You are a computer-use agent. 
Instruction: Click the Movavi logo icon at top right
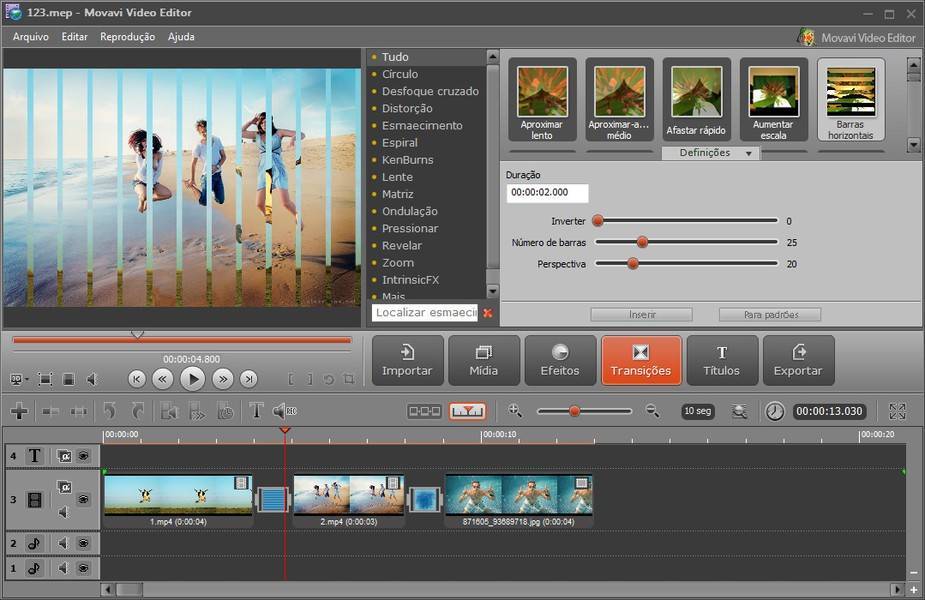click(x=806, y=37)
